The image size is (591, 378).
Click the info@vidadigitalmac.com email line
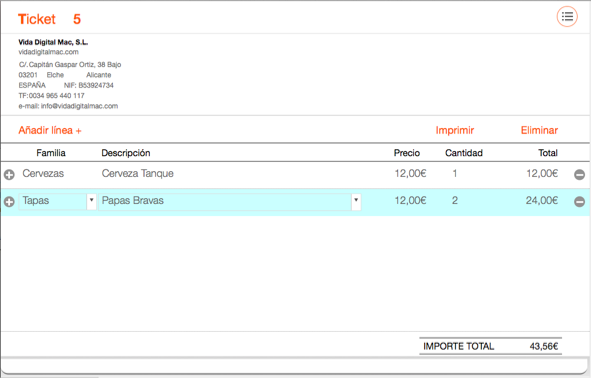click(68, 106)
